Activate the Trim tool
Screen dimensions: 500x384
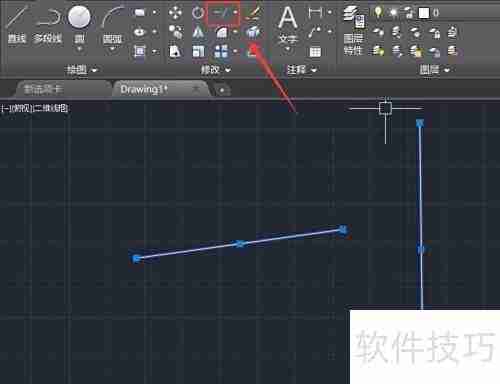point(221,13)
